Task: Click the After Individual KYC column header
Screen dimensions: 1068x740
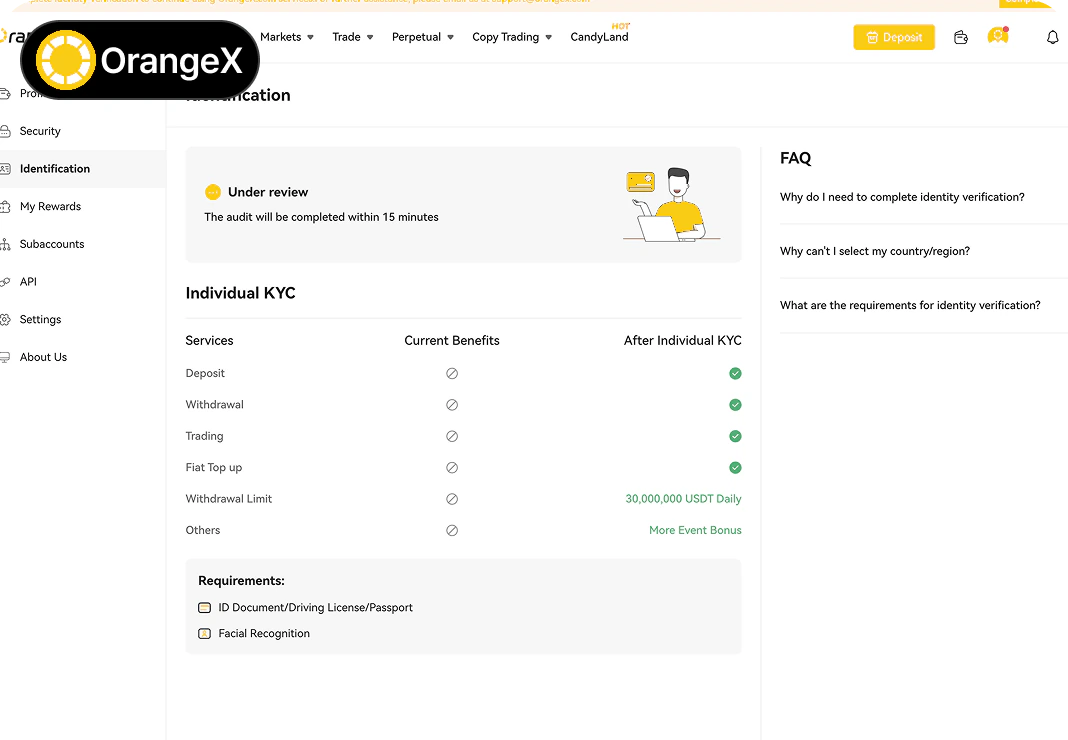Action: 682,341
